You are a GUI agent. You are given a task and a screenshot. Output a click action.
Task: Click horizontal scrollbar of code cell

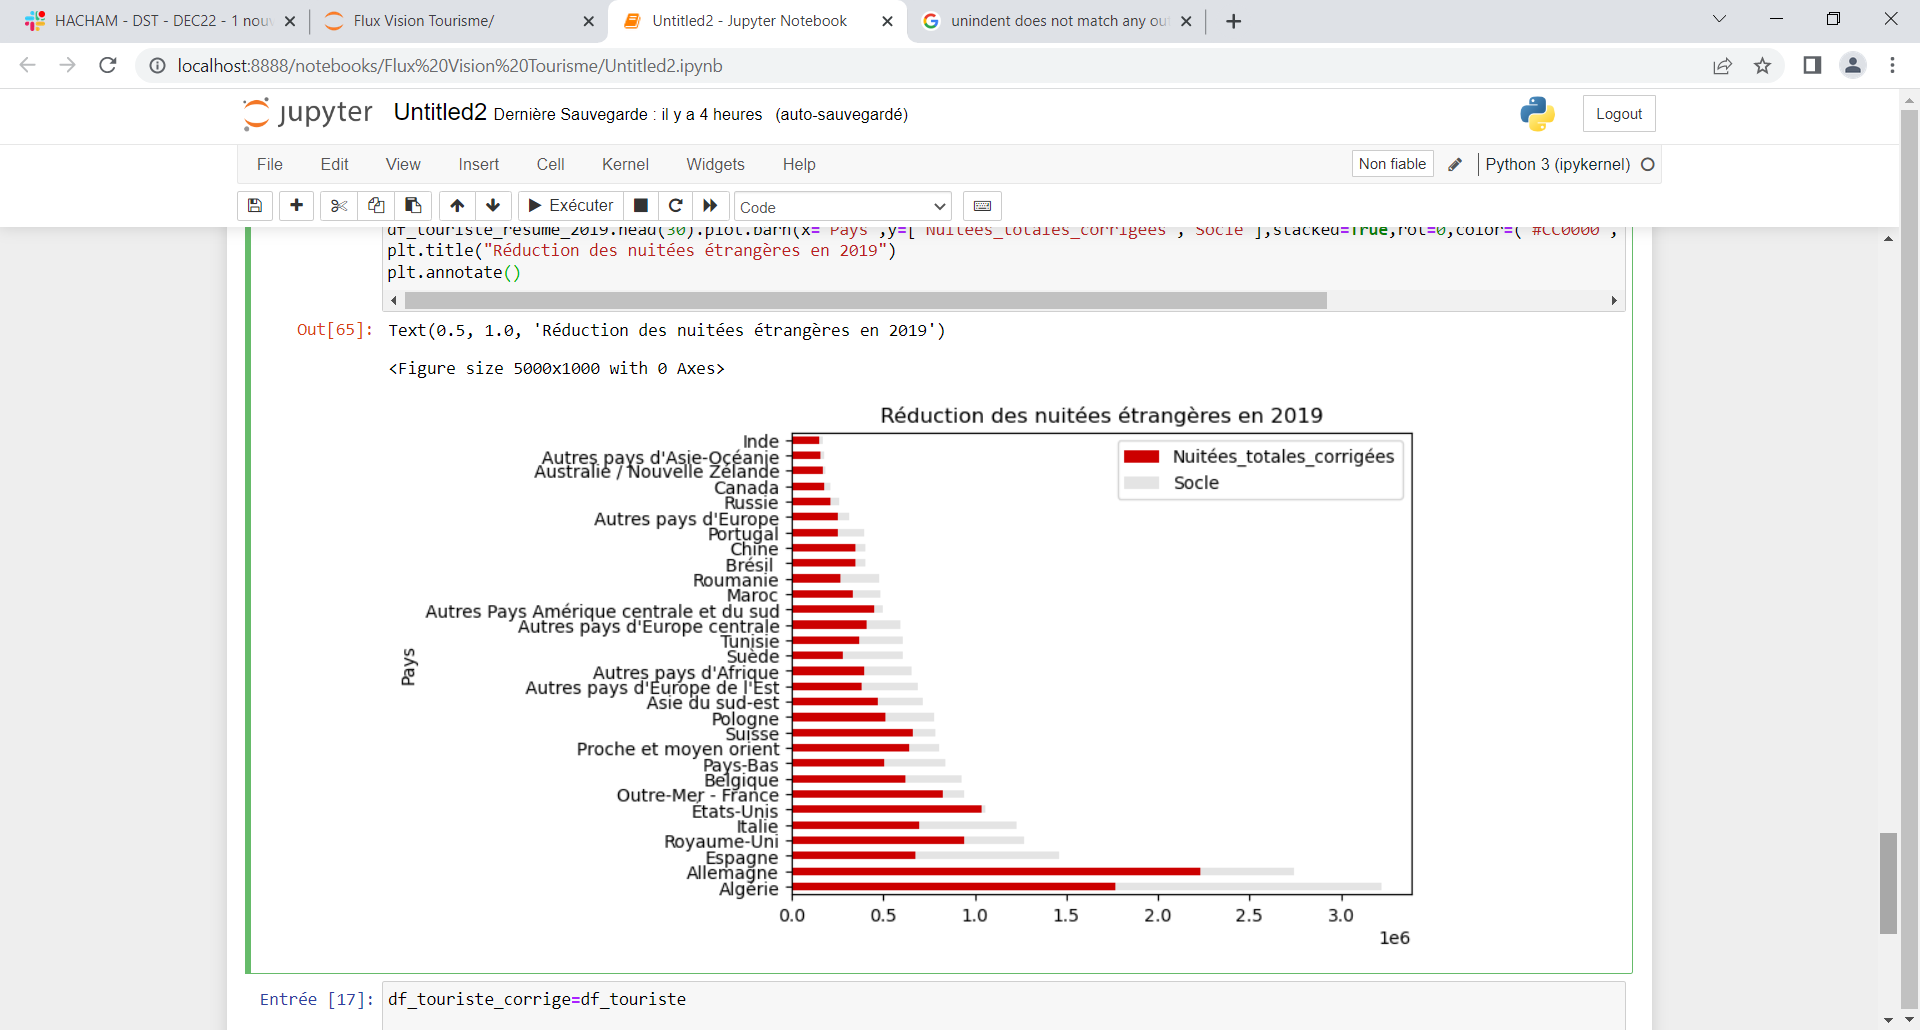[866, 301]
